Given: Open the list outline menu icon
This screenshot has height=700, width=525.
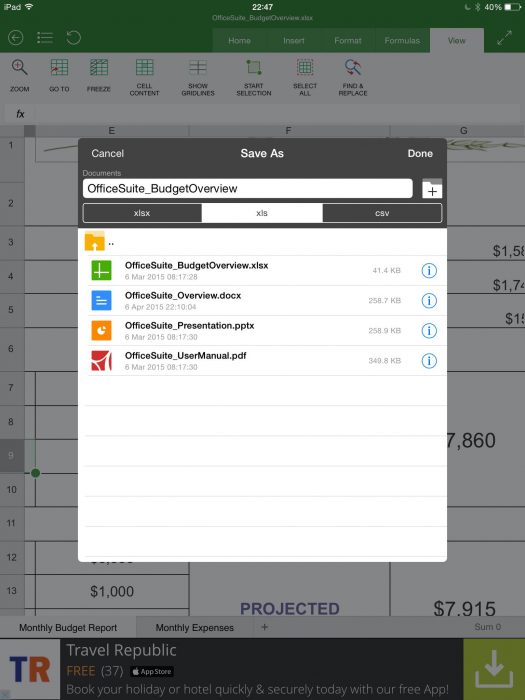Looking at the screenshot, I should [x=45, y=38].
